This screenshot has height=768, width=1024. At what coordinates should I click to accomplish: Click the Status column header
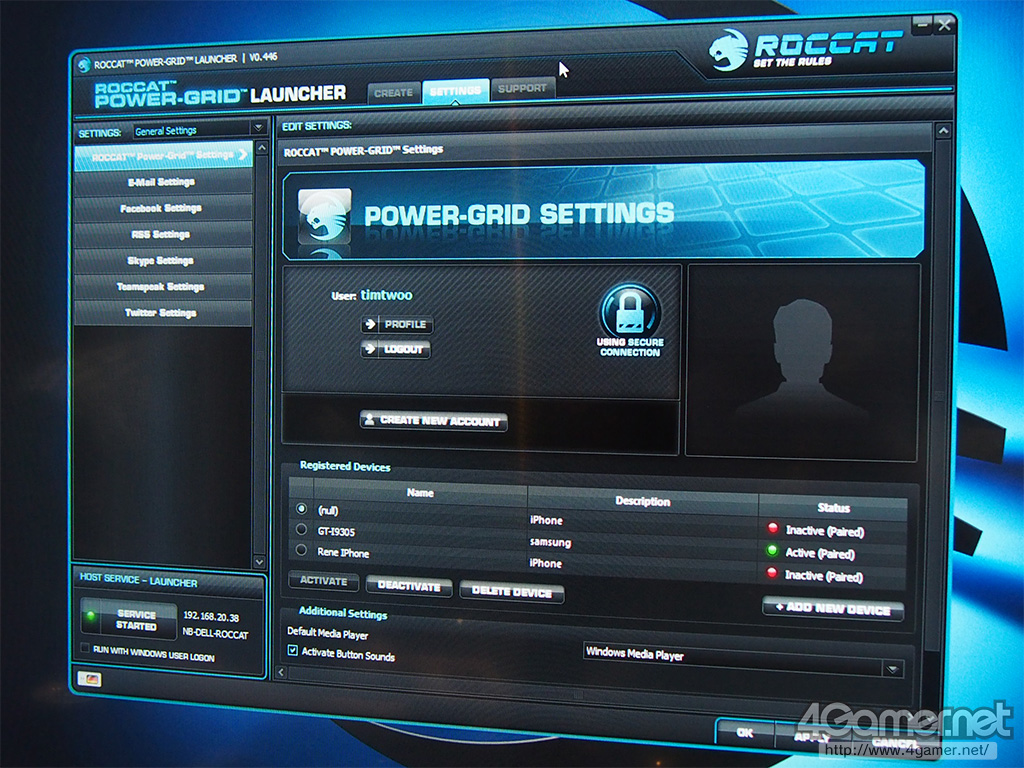coord(833,507)
